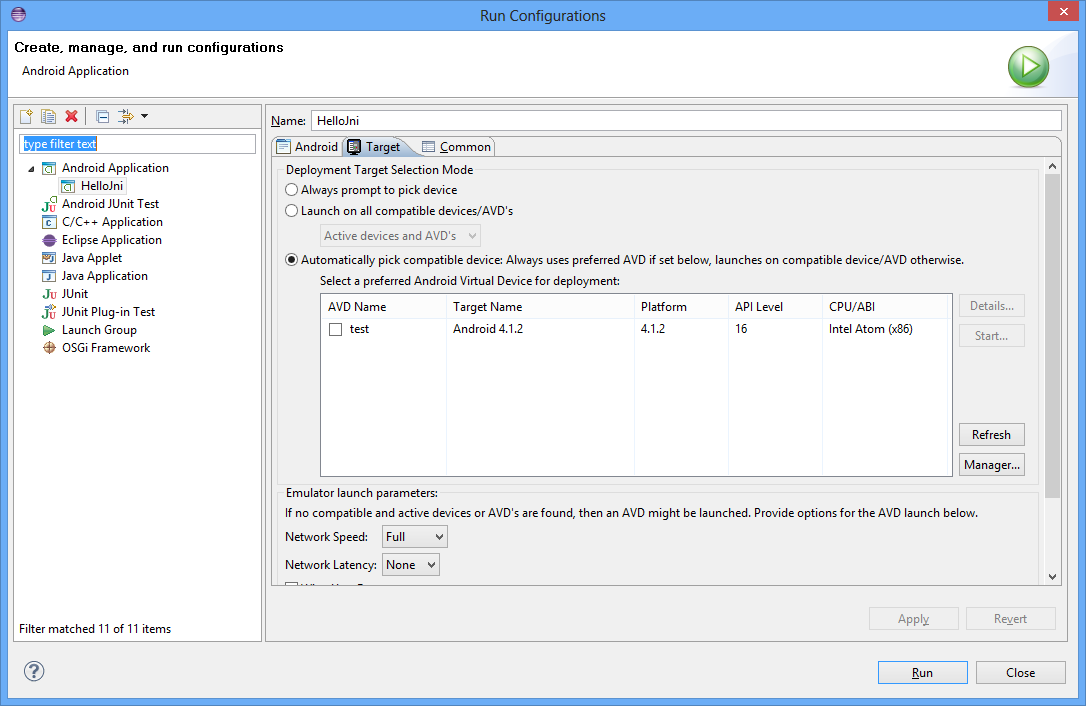The width and height of the screenshot is (1086, 706).
Task: Select Always prompt to pick device
Action: pos(292,190)
